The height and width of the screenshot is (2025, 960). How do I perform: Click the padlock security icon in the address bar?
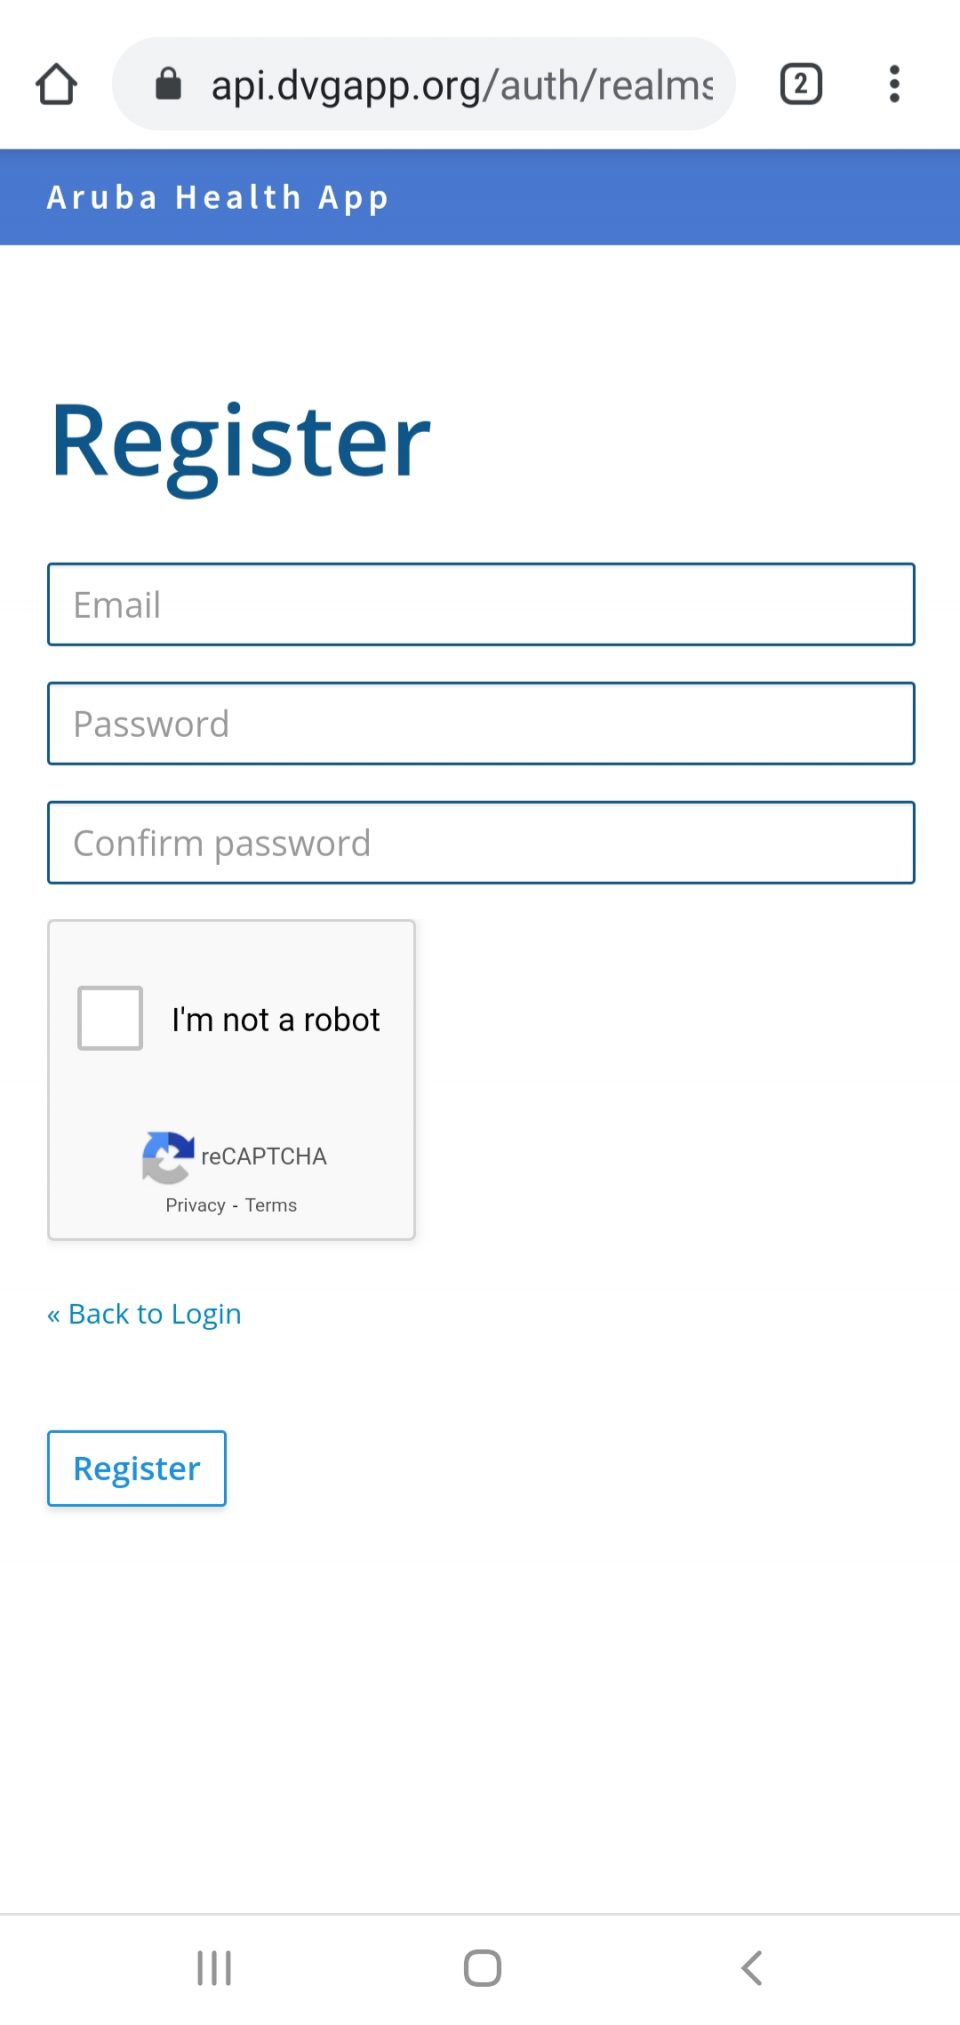168,83
